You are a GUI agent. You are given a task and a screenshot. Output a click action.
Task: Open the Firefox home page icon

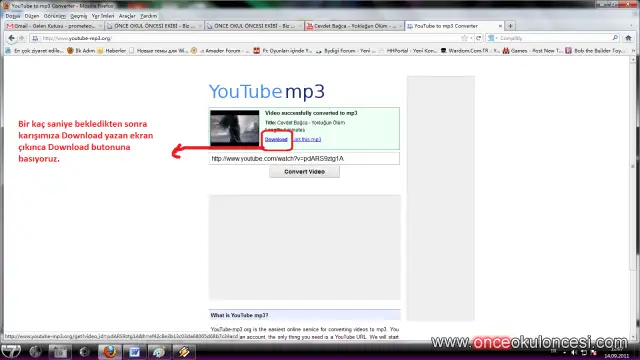[x=628, y=38]
